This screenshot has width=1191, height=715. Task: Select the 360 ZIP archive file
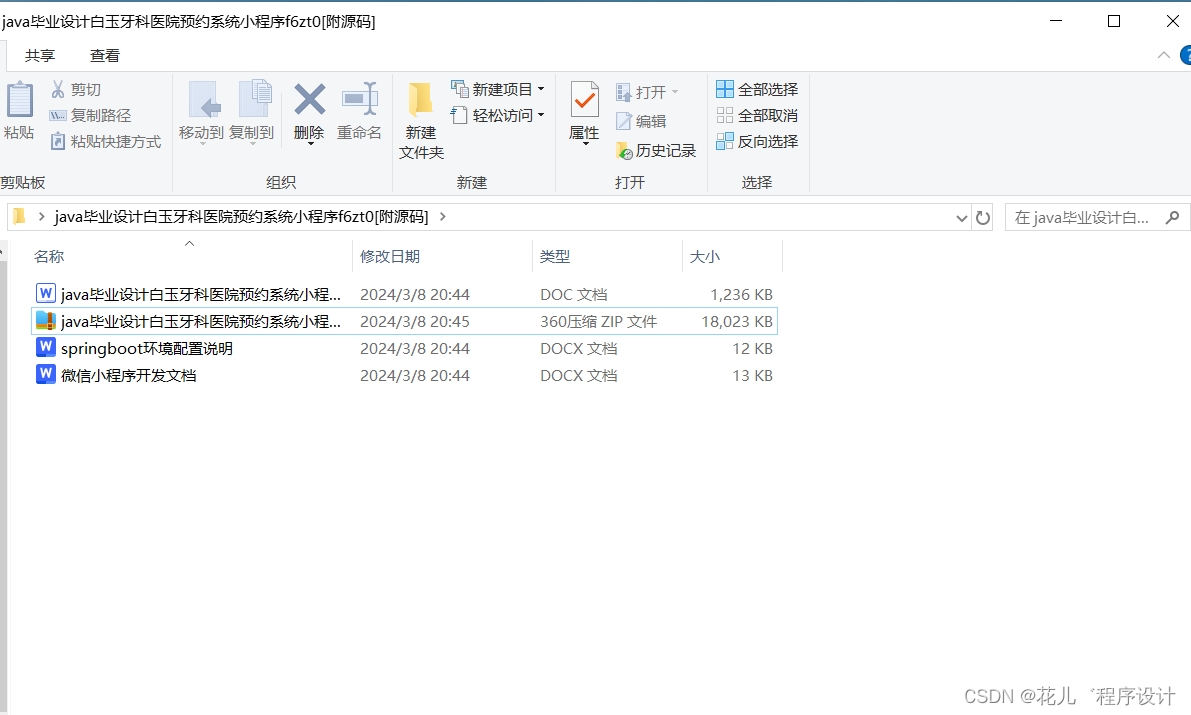click(x=404, y=321)
